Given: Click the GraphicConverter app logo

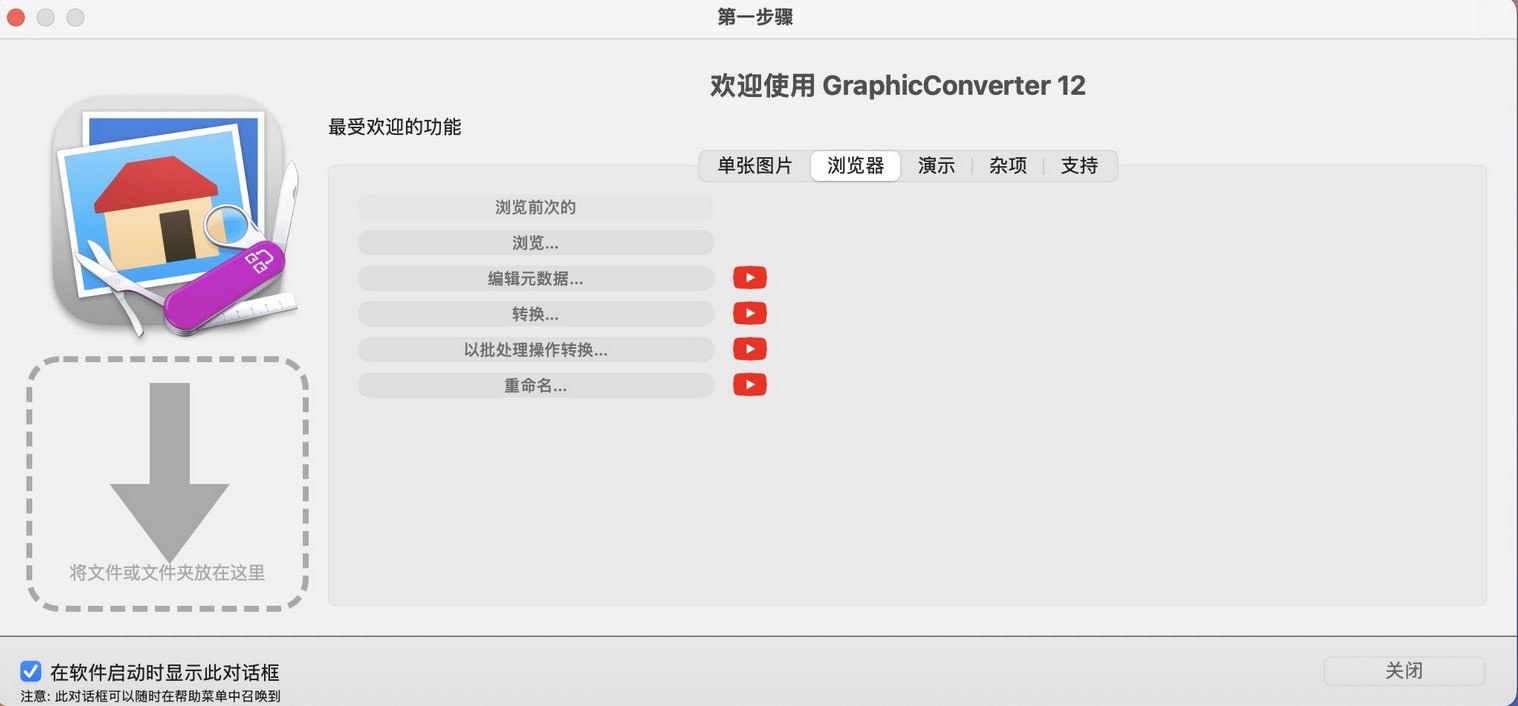Looking at the screenshot, I should 175,218.
